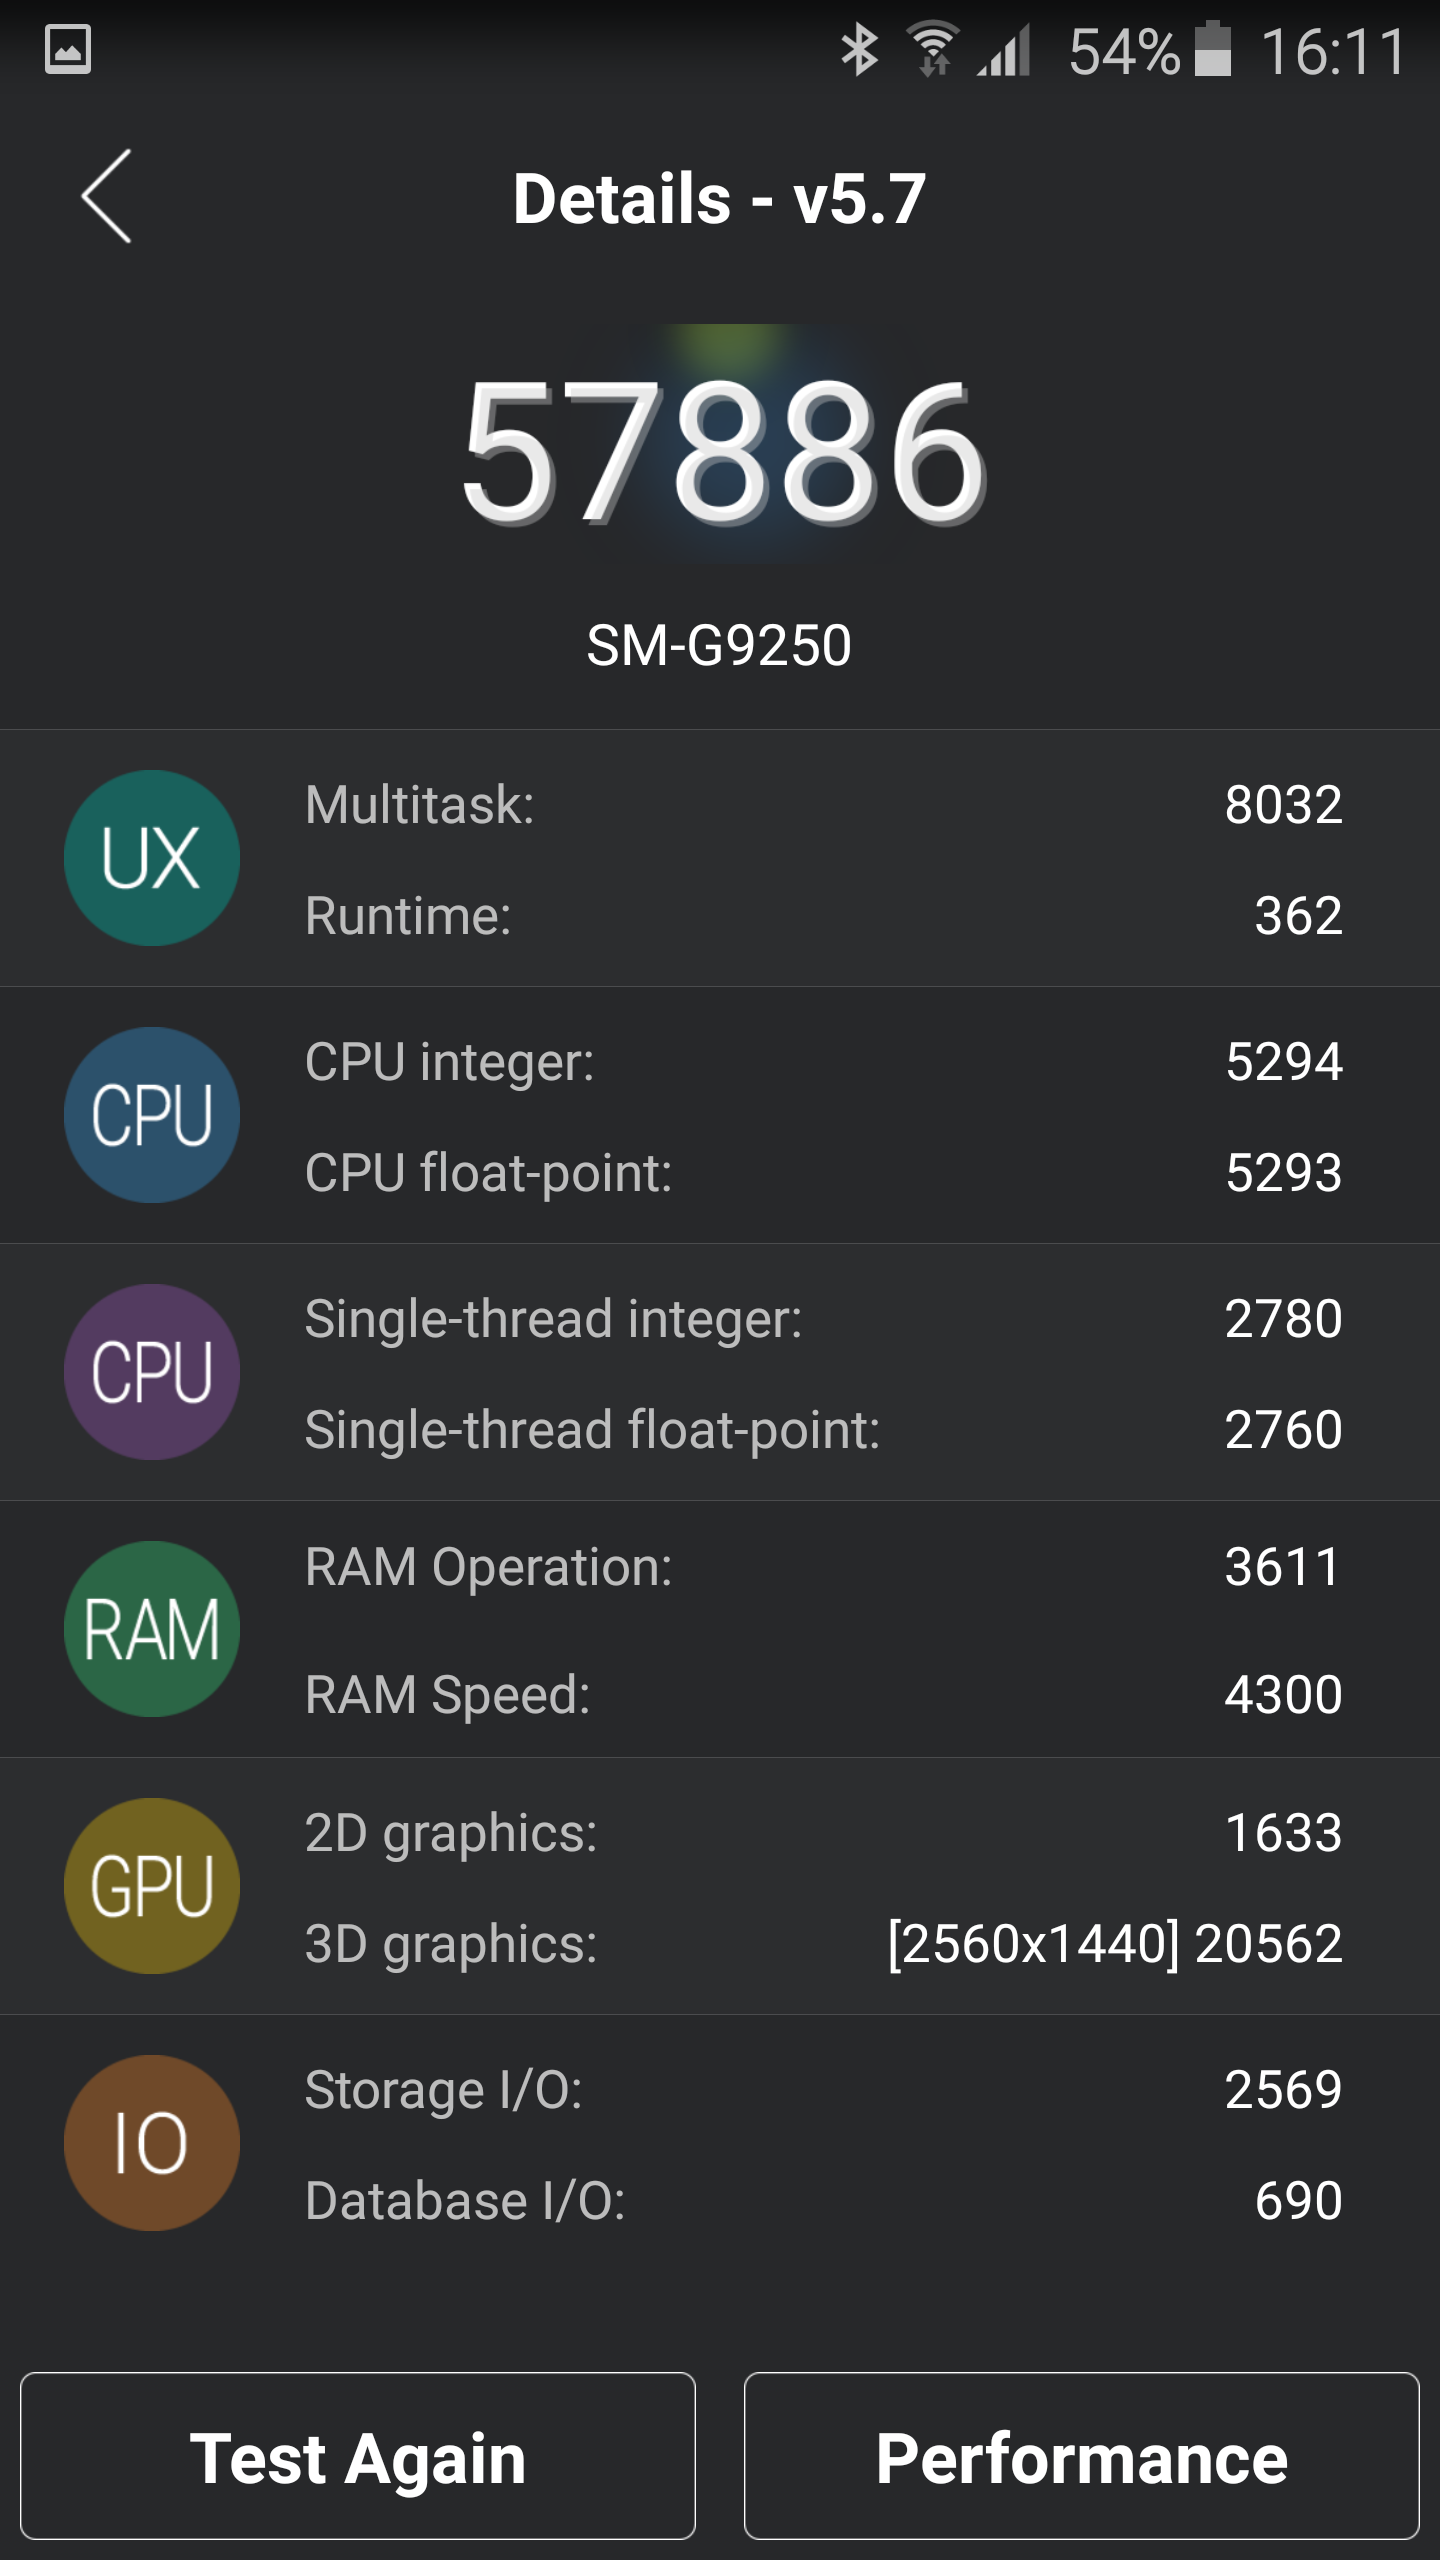Tap the blue CPU circle icon
Viewport: 1440px width, 2560px height.
click(152, 1115)
